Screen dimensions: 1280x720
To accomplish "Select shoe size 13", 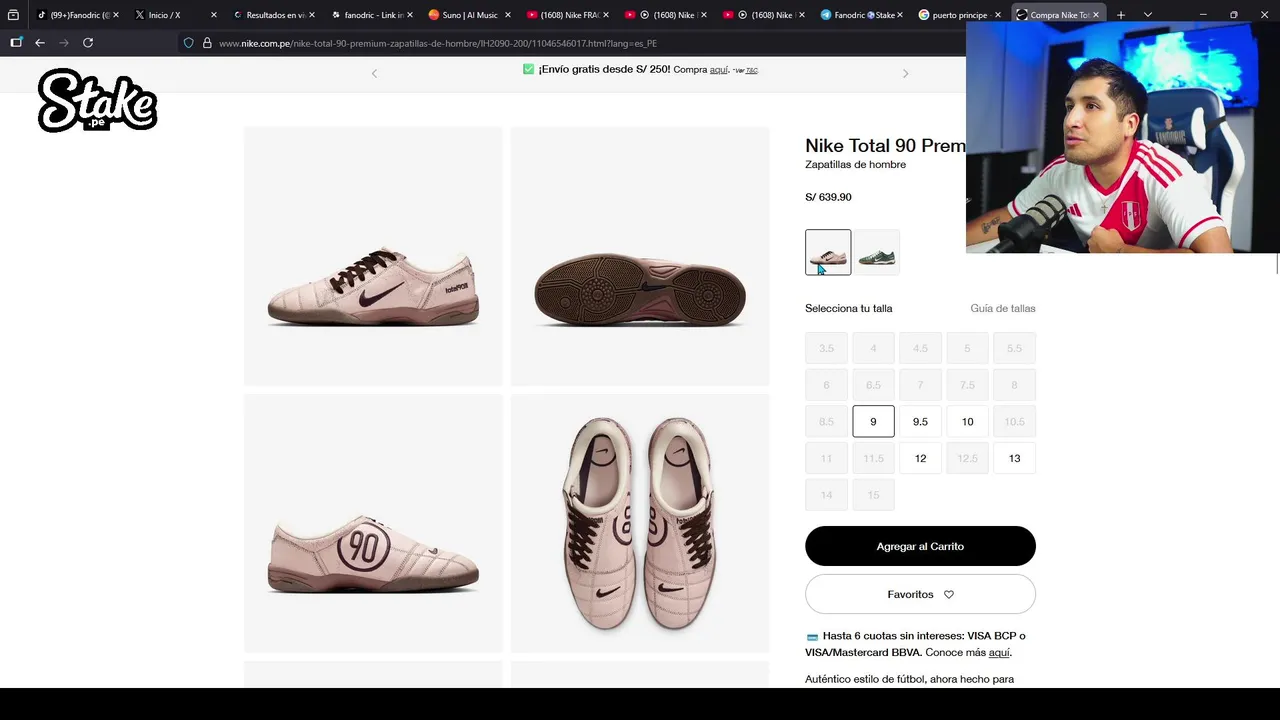I will [1014, 458].
